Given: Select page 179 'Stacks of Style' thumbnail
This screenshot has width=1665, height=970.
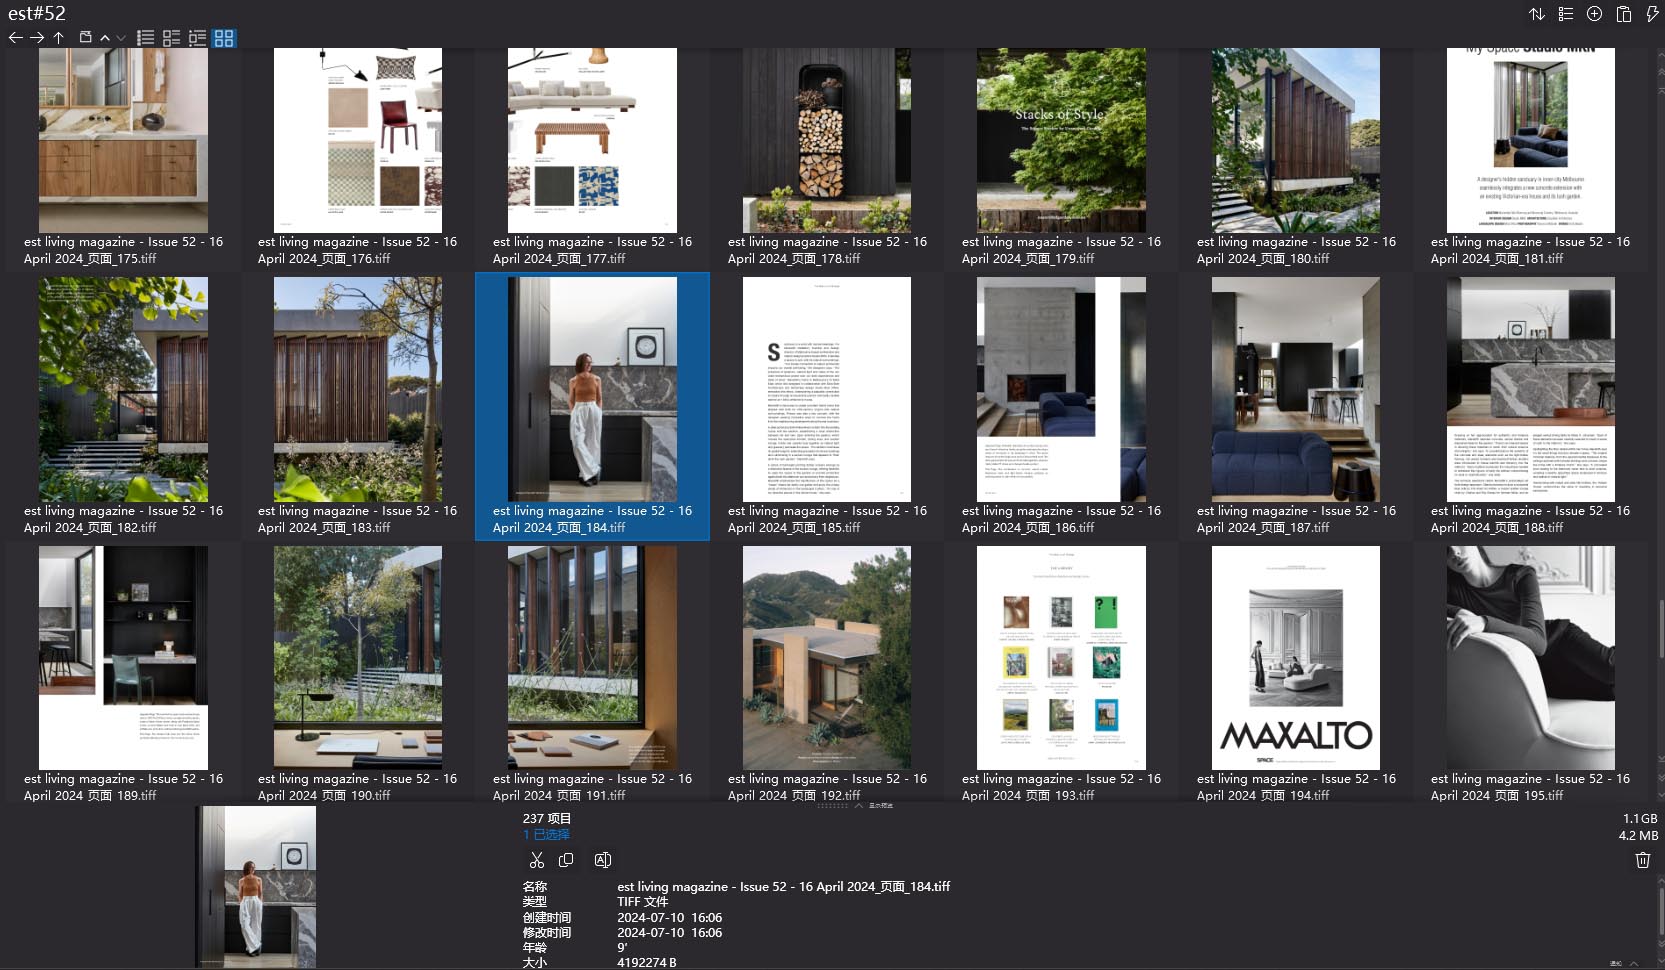Looking at the screenshot, I should coord(1061,140).
